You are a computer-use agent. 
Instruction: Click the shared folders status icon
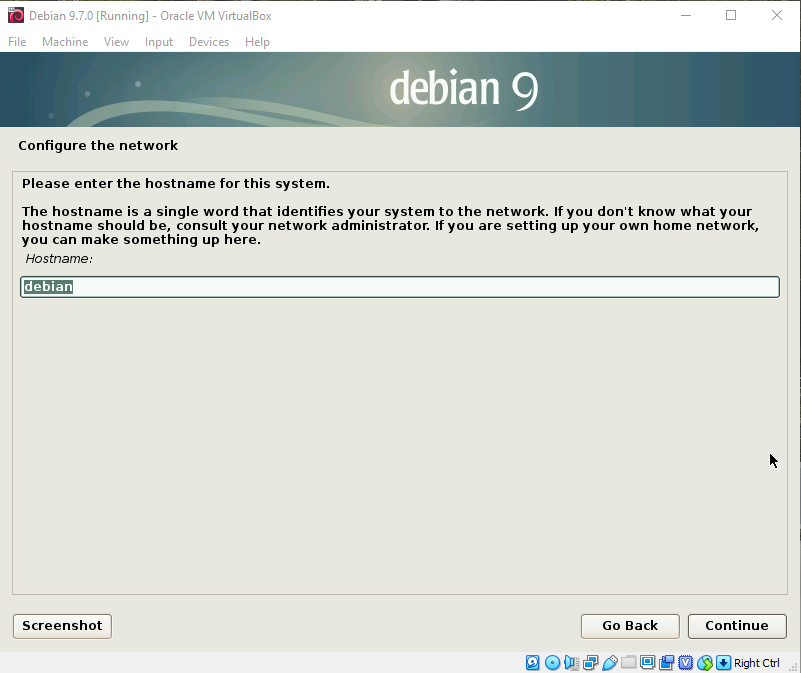pos(629,662)
